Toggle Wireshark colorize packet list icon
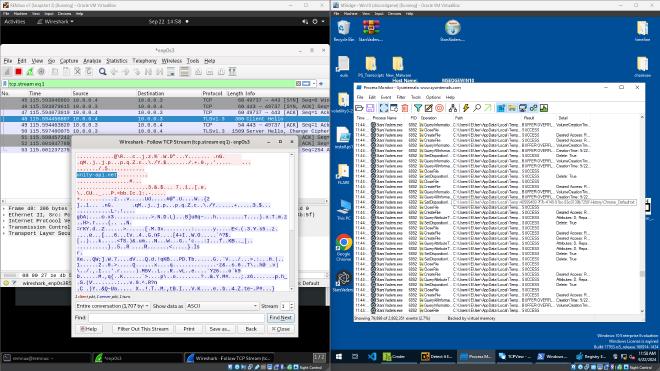 tap(184, 72)
